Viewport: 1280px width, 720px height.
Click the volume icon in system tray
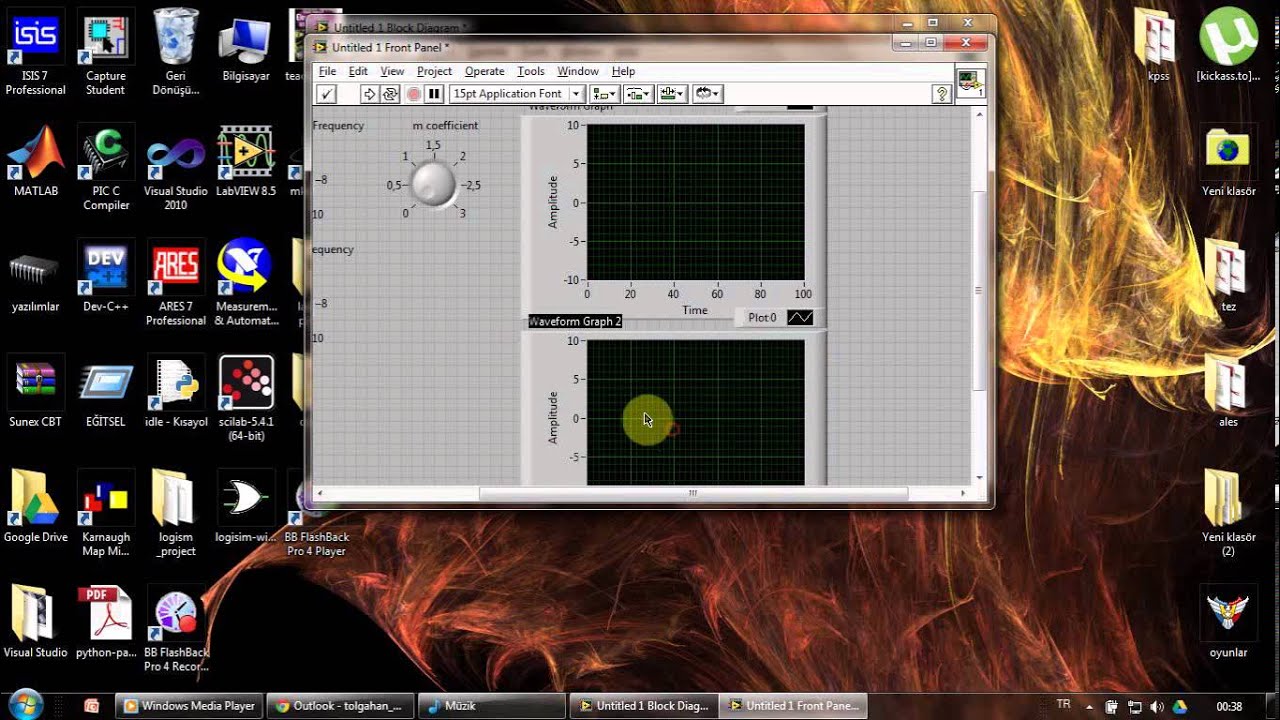pyautogui.click(x=1156, y=706)
